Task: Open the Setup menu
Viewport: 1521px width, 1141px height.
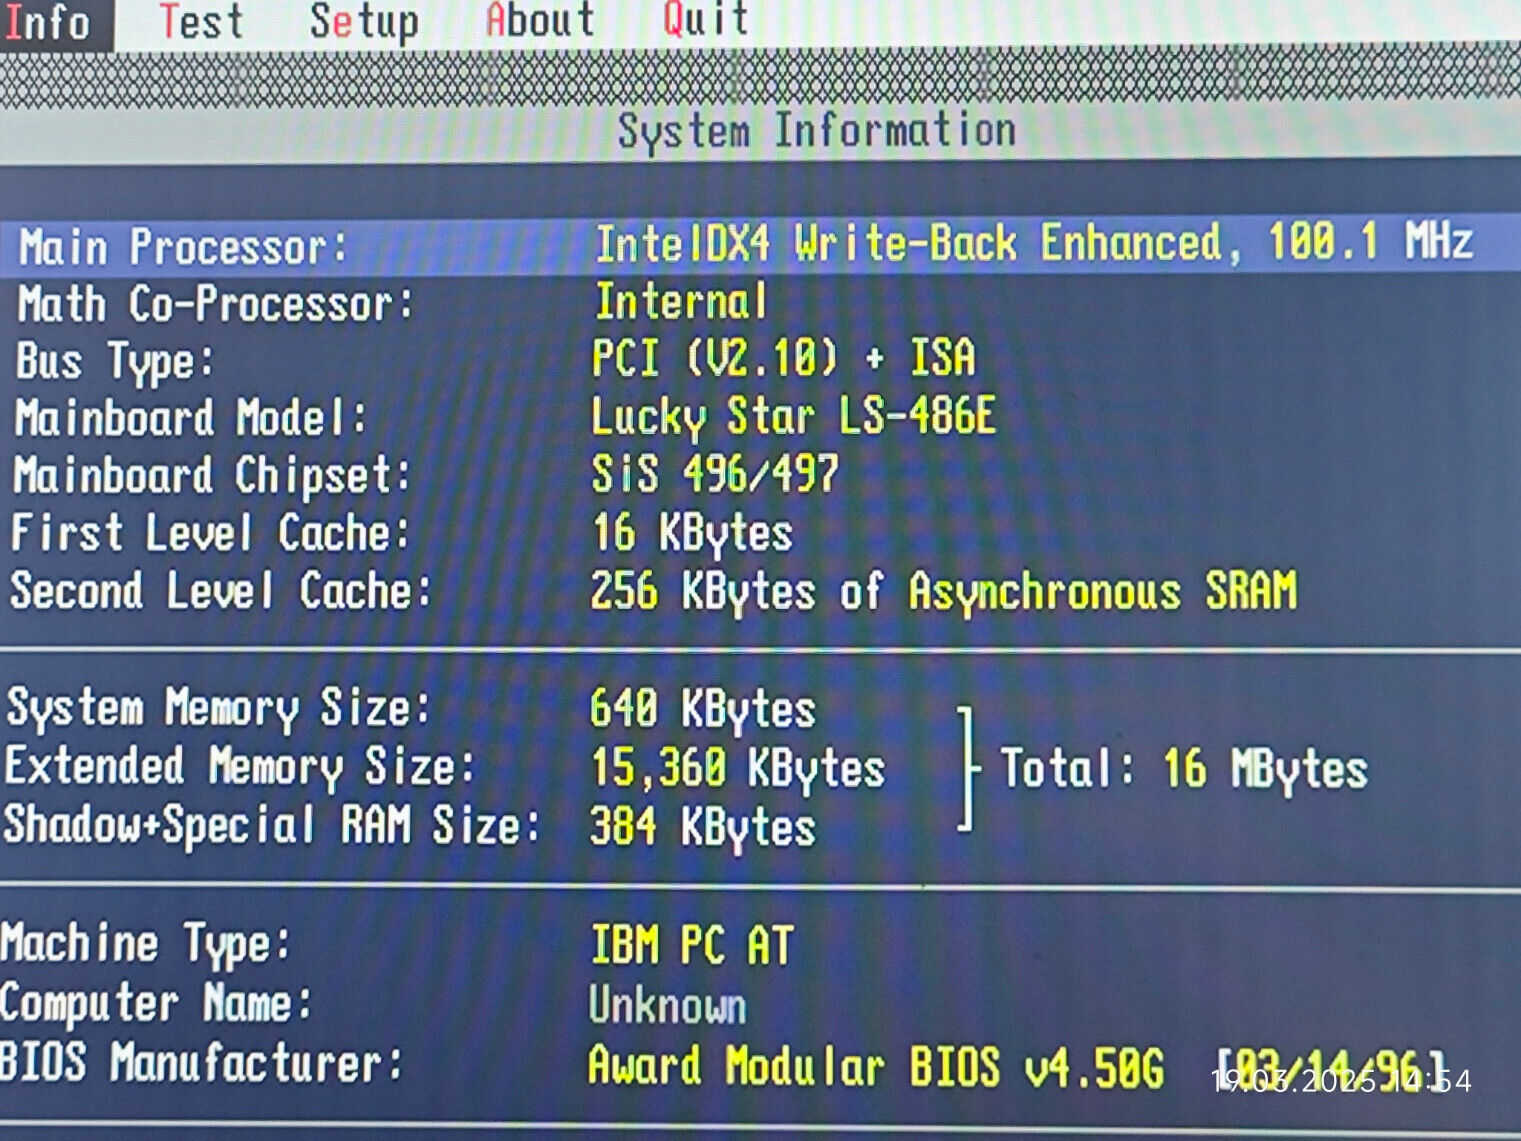Action: [x=364, y=22]
